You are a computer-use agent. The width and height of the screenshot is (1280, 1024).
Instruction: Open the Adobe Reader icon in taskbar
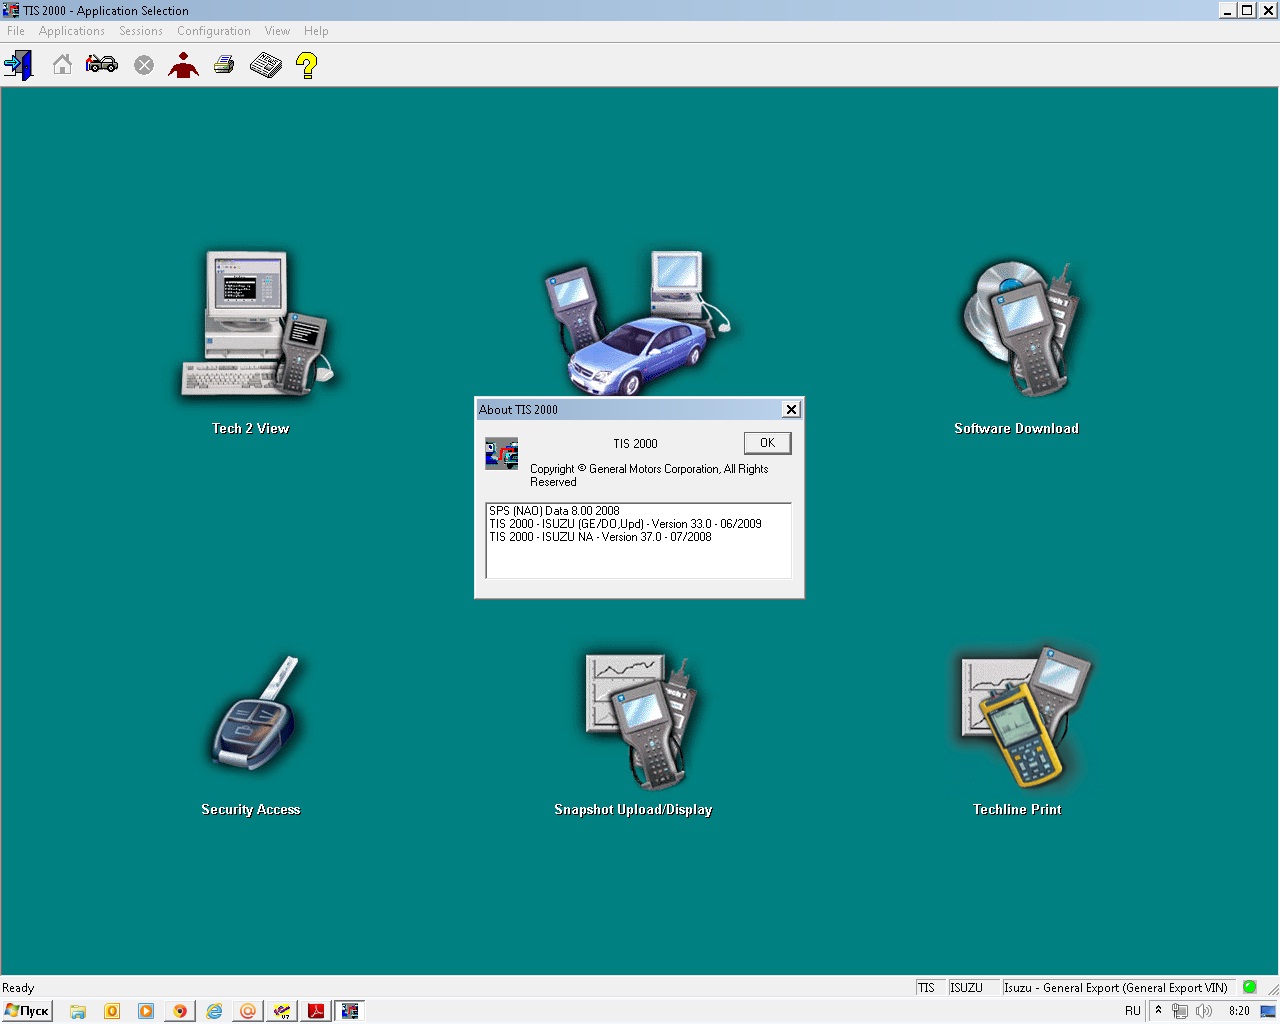pos(316,1011)
